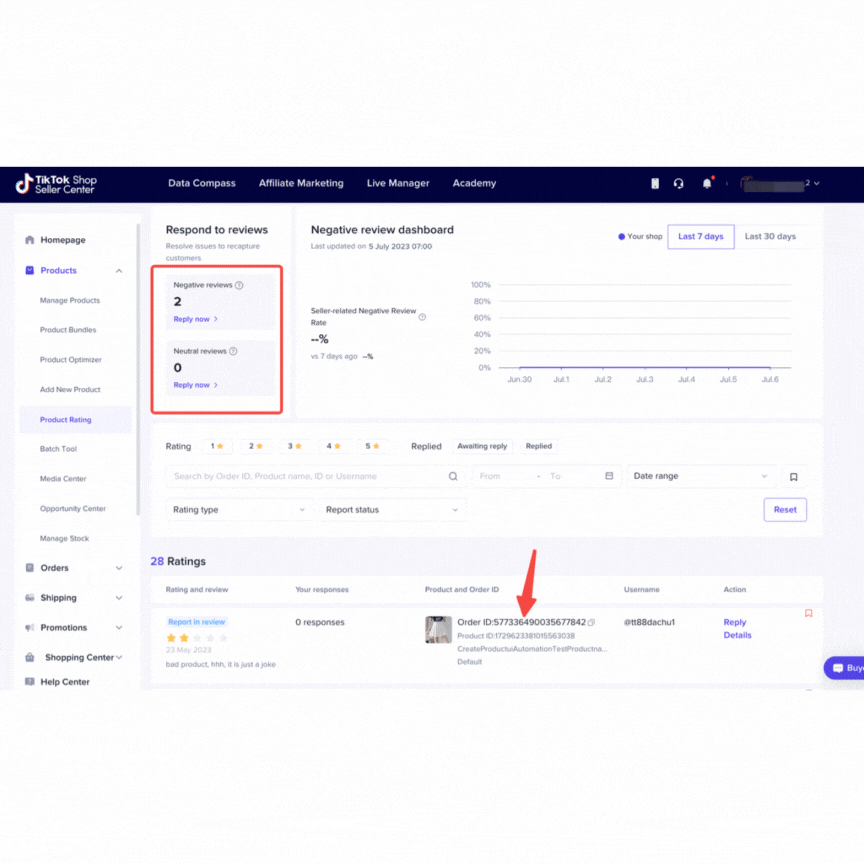Filter ratings by 3 stars

click(295, 446)
